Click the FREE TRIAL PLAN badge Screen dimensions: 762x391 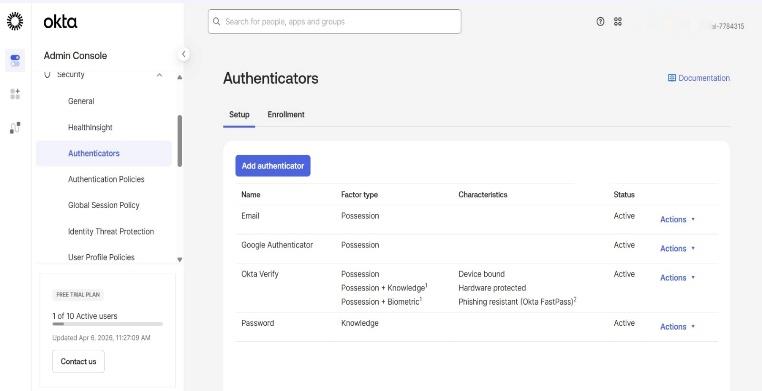pos(78,295)
